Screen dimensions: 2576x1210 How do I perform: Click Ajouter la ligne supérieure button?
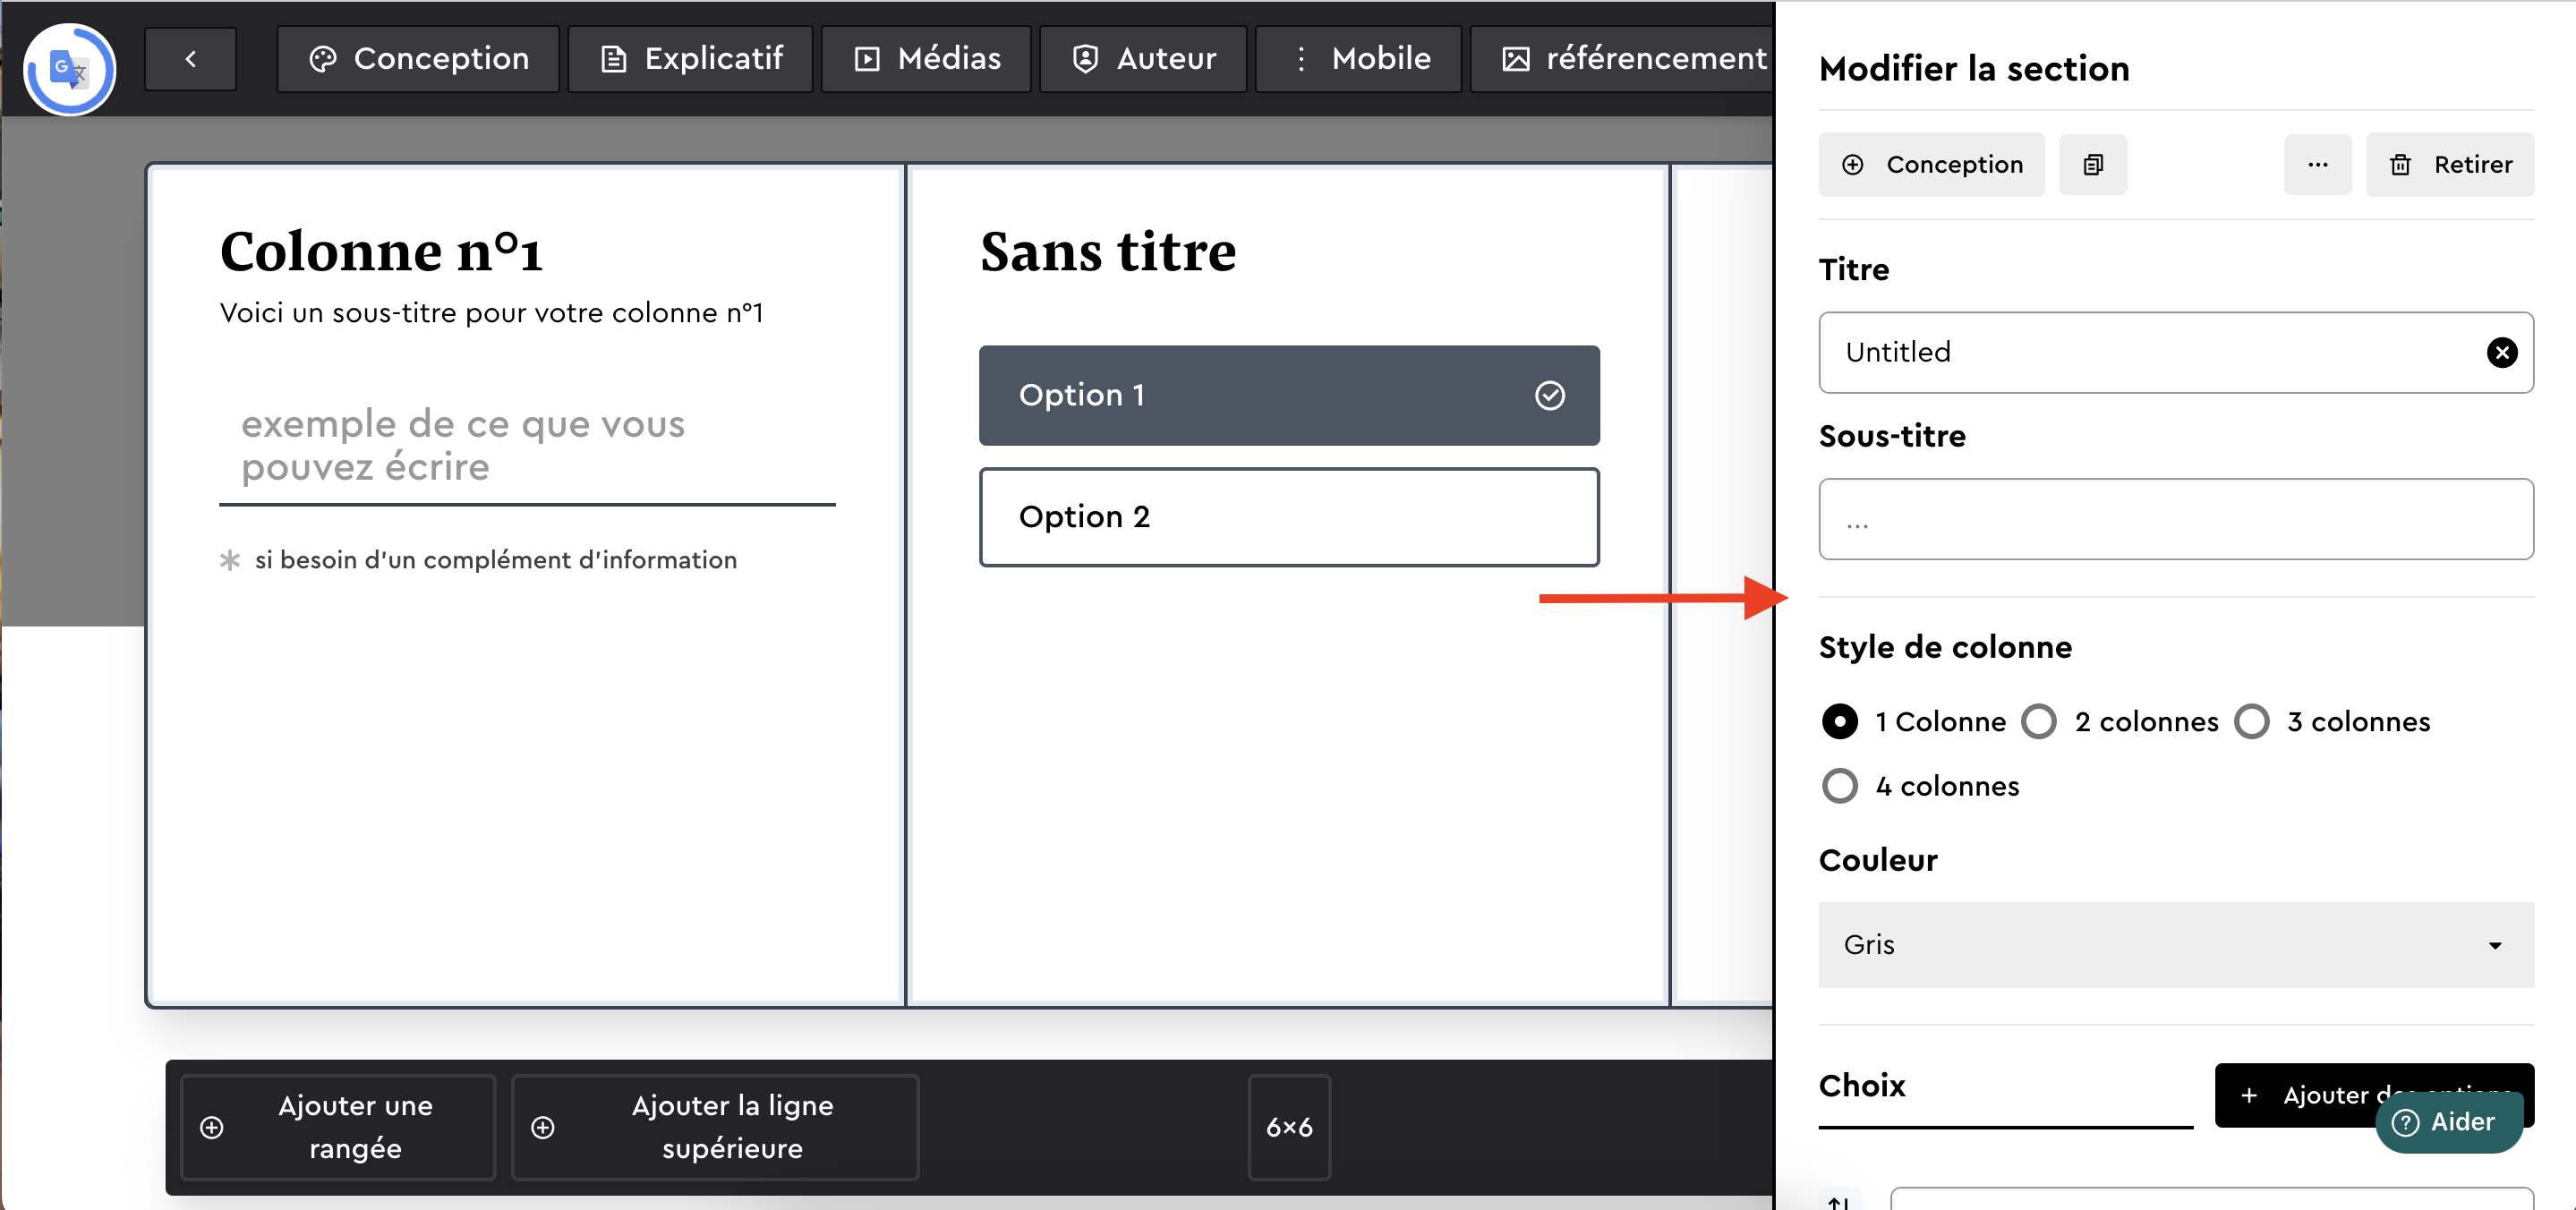tap(714, 1127)
